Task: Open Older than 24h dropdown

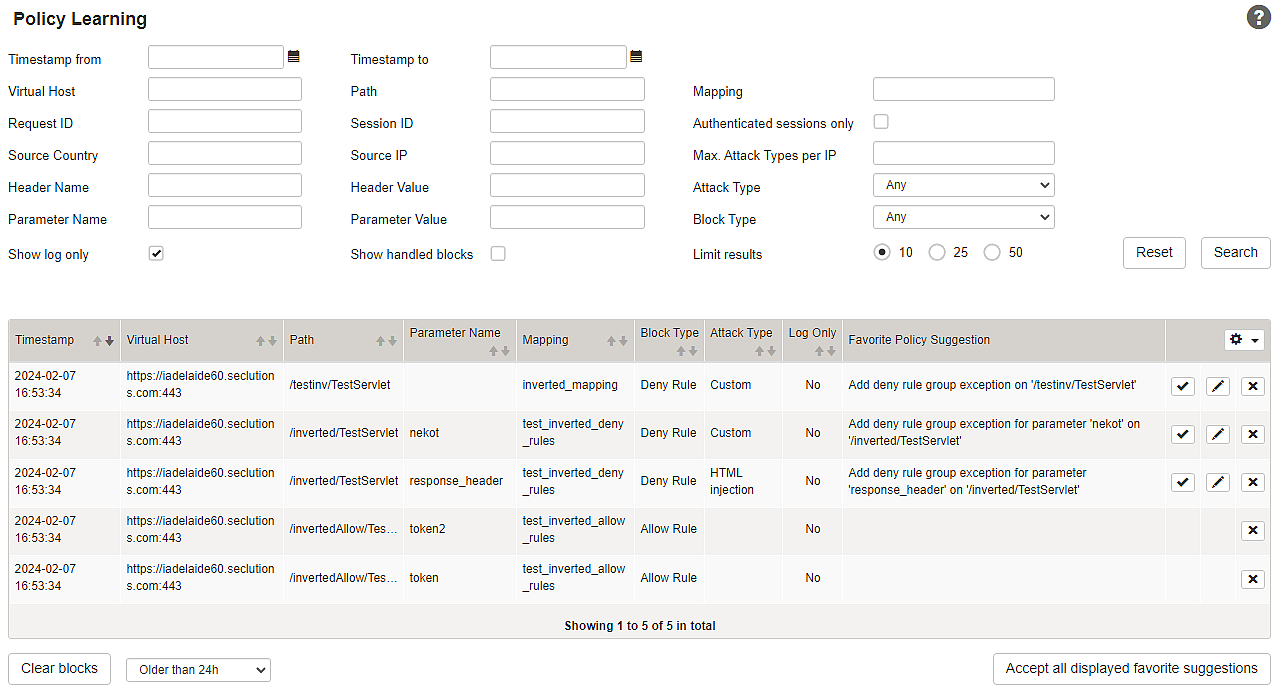Action: click(198, 669)
